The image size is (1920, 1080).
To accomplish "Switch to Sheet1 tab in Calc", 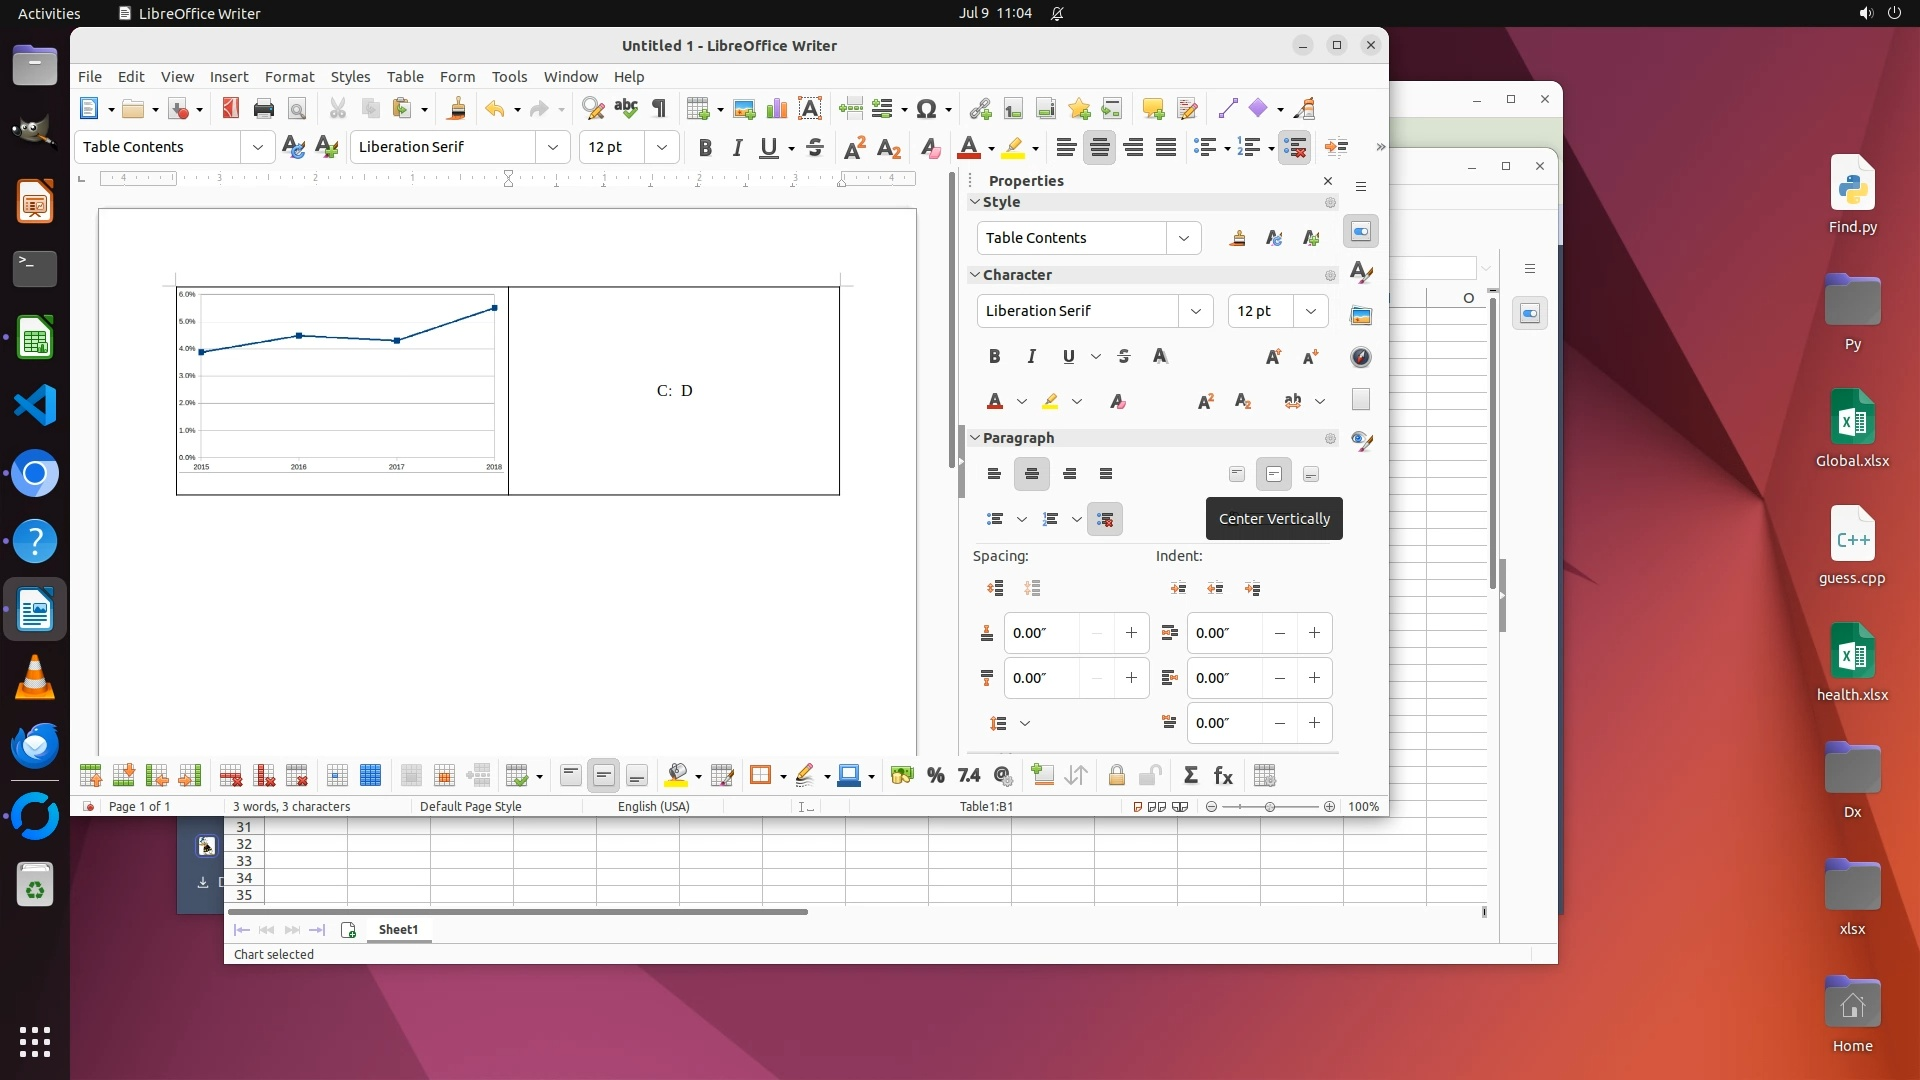I will tap(398, 930).
